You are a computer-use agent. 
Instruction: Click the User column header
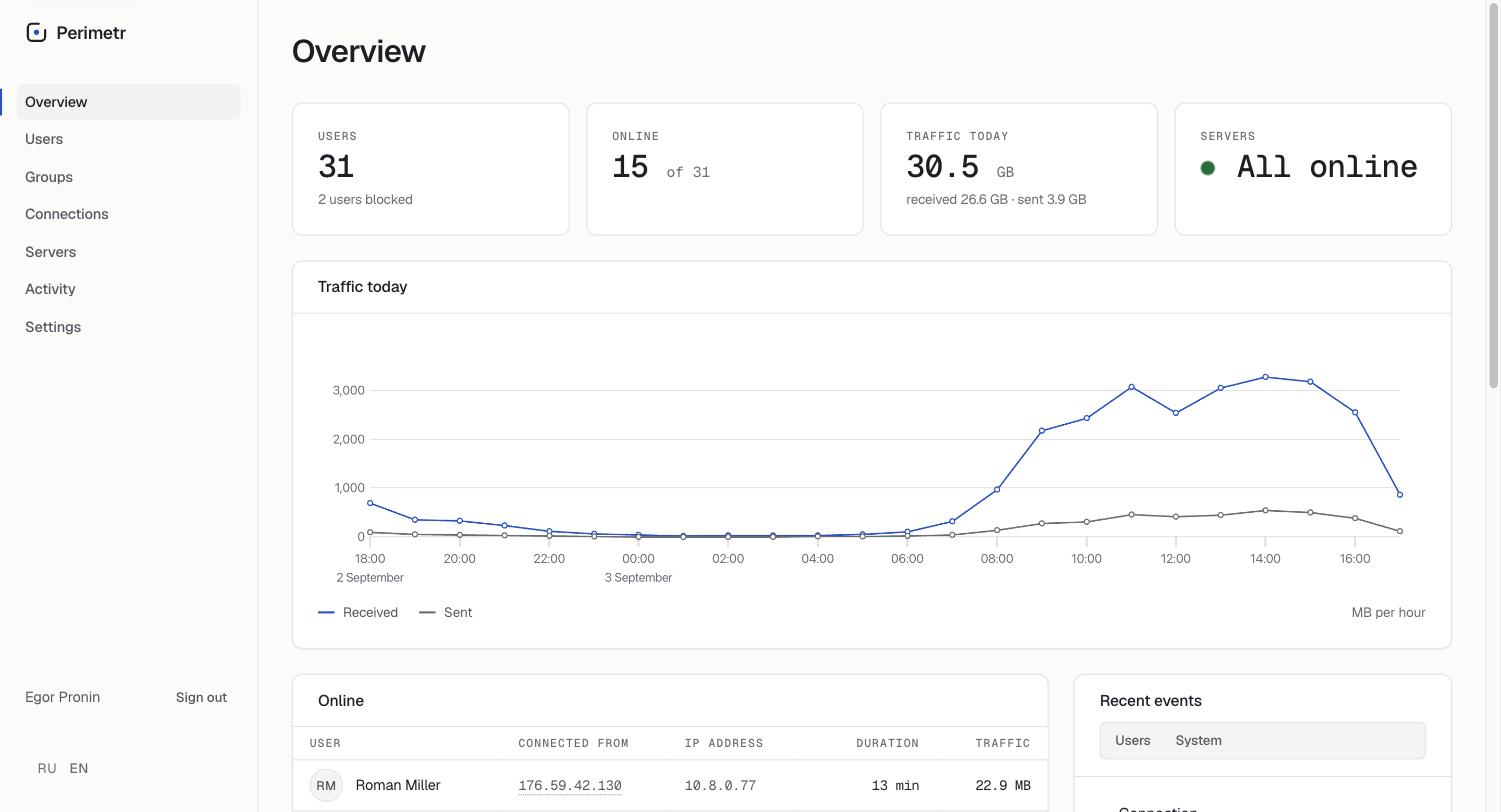(325, 743)
